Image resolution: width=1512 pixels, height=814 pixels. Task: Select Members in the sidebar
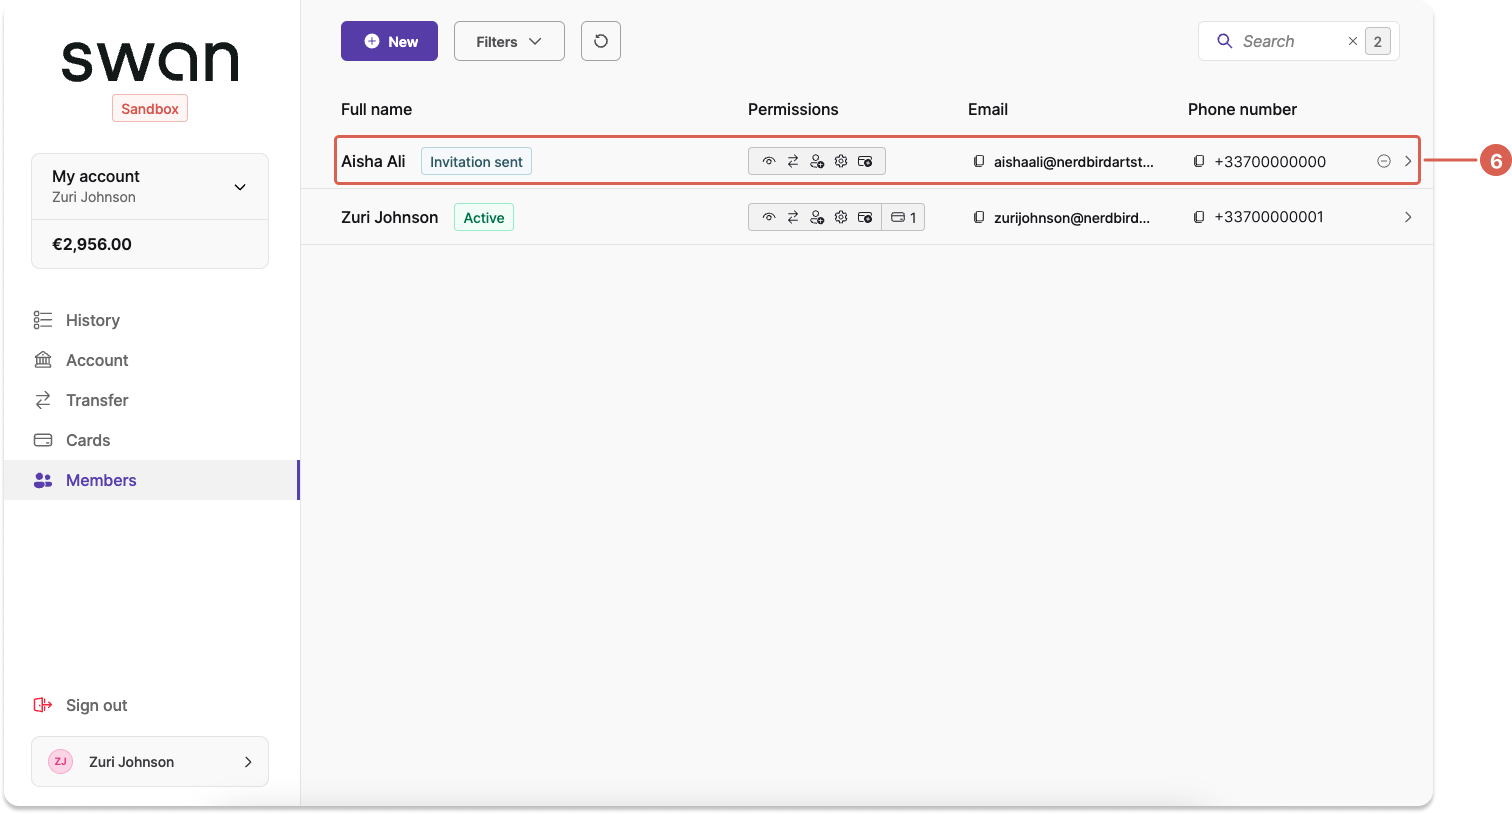tap(150, 480)
